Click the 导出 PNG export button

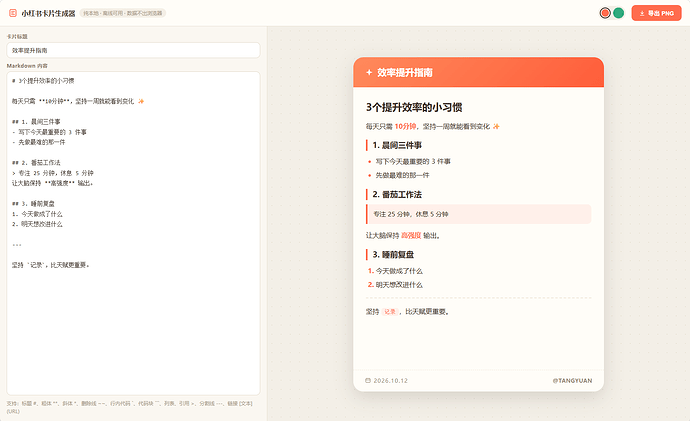(657, 13)
